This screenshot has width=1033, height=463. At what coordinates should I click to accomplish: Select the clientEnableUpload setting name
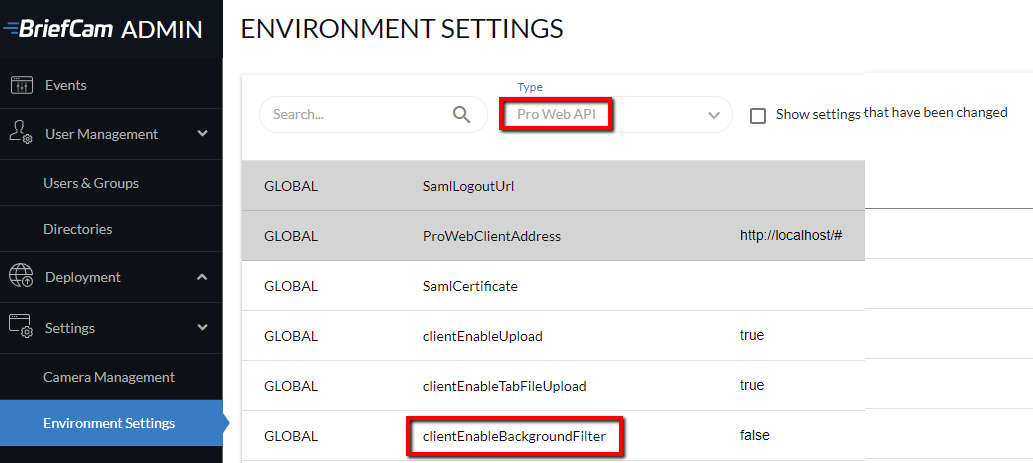pyautogui.click(x=482, y=337)
